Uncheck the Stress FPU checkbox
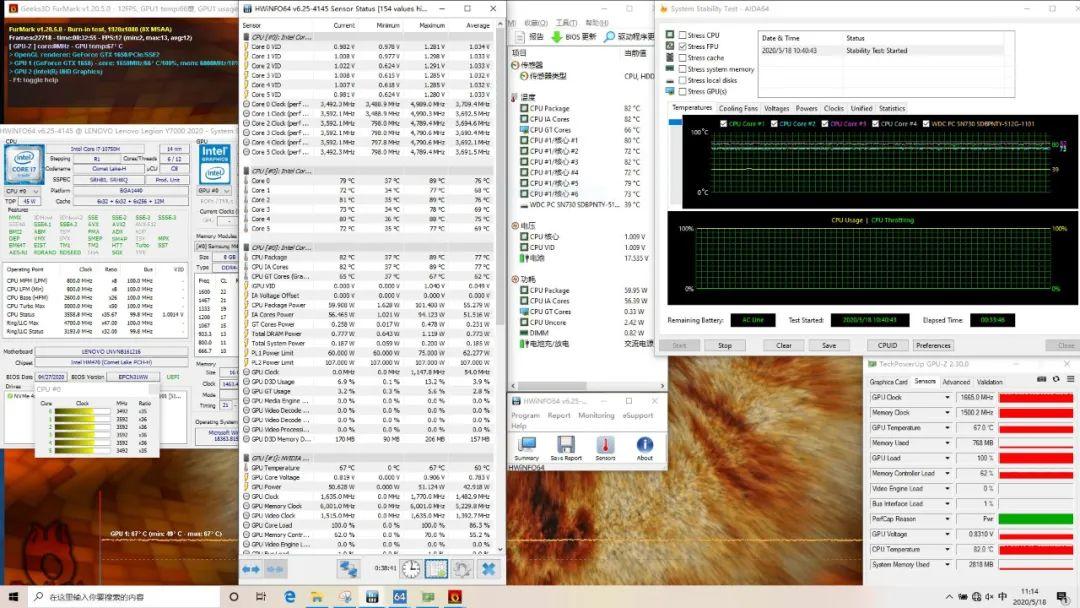This screenshot has height=608, width=1080. click(x=683, y=46)
